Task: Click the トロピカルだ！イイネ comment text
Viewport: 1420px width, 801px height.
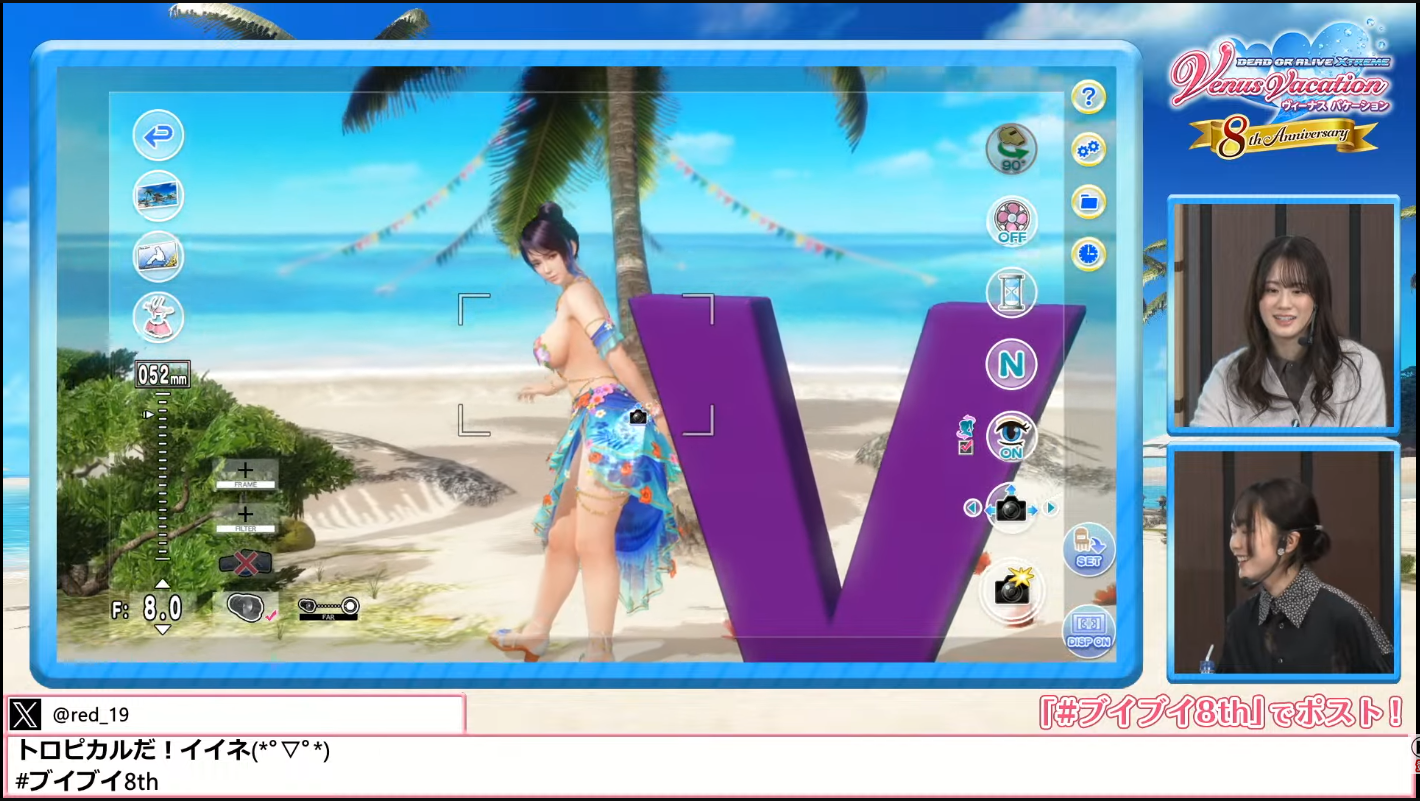Action: tap(174, 750)
